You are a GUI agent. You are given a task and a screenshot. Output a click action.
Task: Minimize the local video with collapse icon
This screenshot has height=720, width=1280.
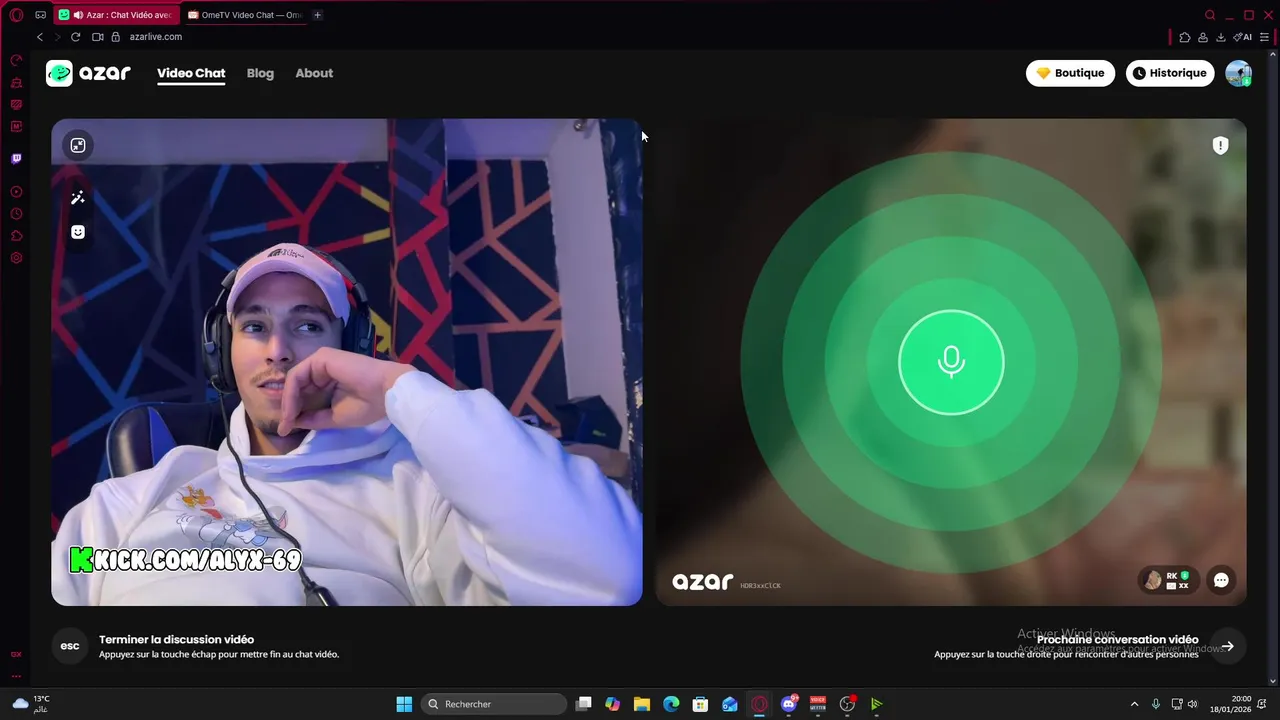click(78, 146)
